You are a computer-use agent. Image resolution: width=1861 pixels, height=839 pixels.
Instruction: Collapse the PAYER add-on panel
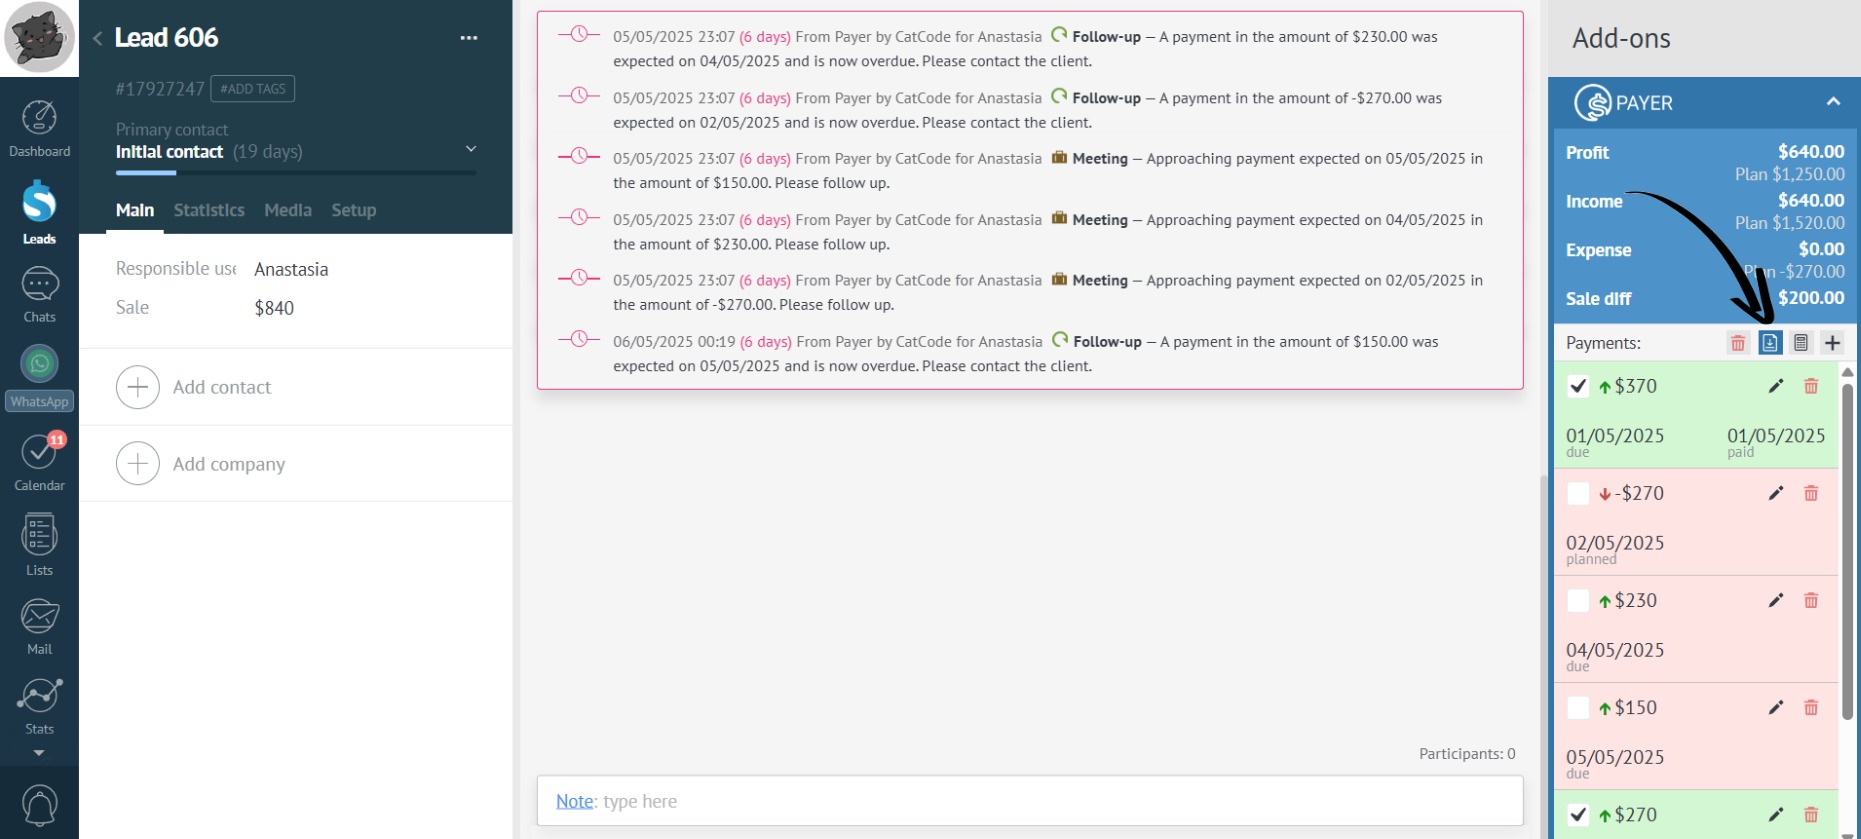click(x=1832, y=102)
